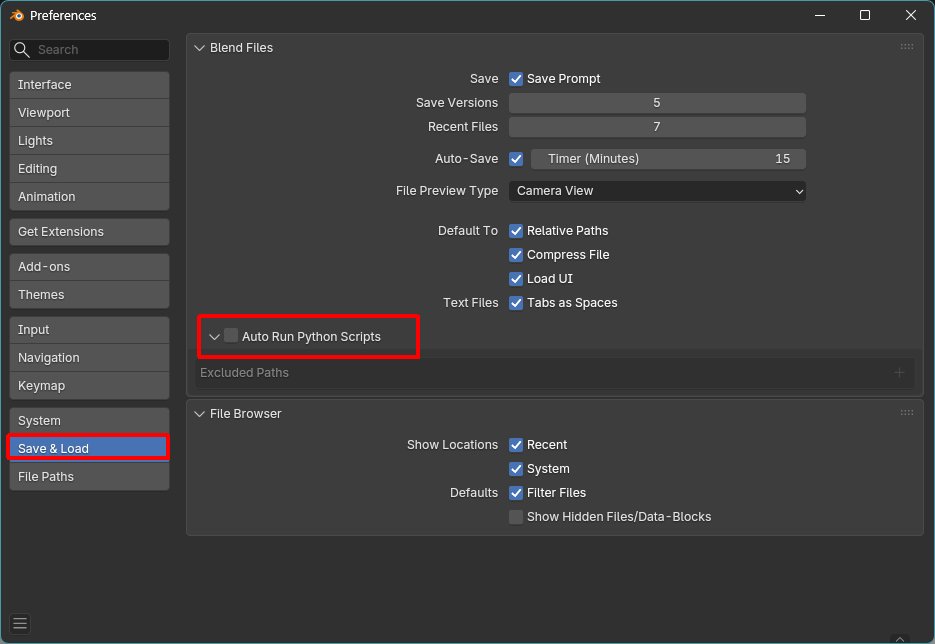The image size is (935, 644).
Task: Switch to Lights preferences
Action: click(x=89, y=141)
